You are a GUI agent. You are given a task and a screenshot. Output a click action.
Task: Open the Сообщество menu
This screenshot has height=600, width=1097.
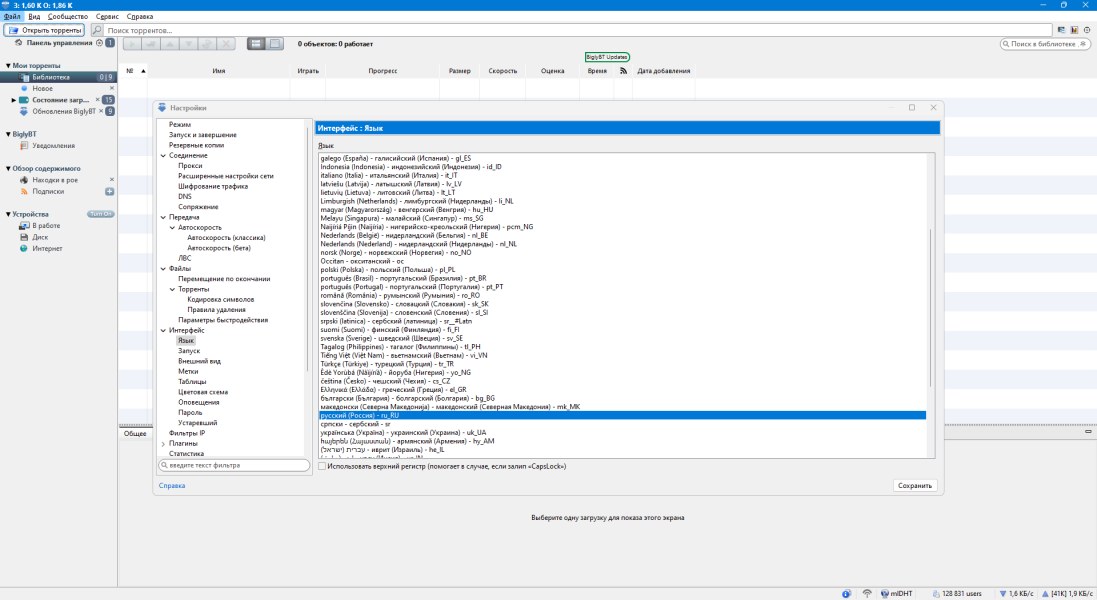click(68, 17)
